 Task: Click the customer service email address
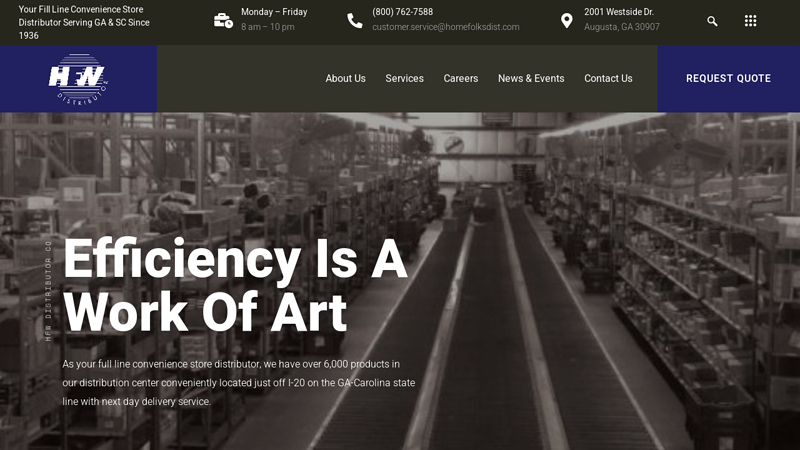pyautogui.click(x=446, y=27)
